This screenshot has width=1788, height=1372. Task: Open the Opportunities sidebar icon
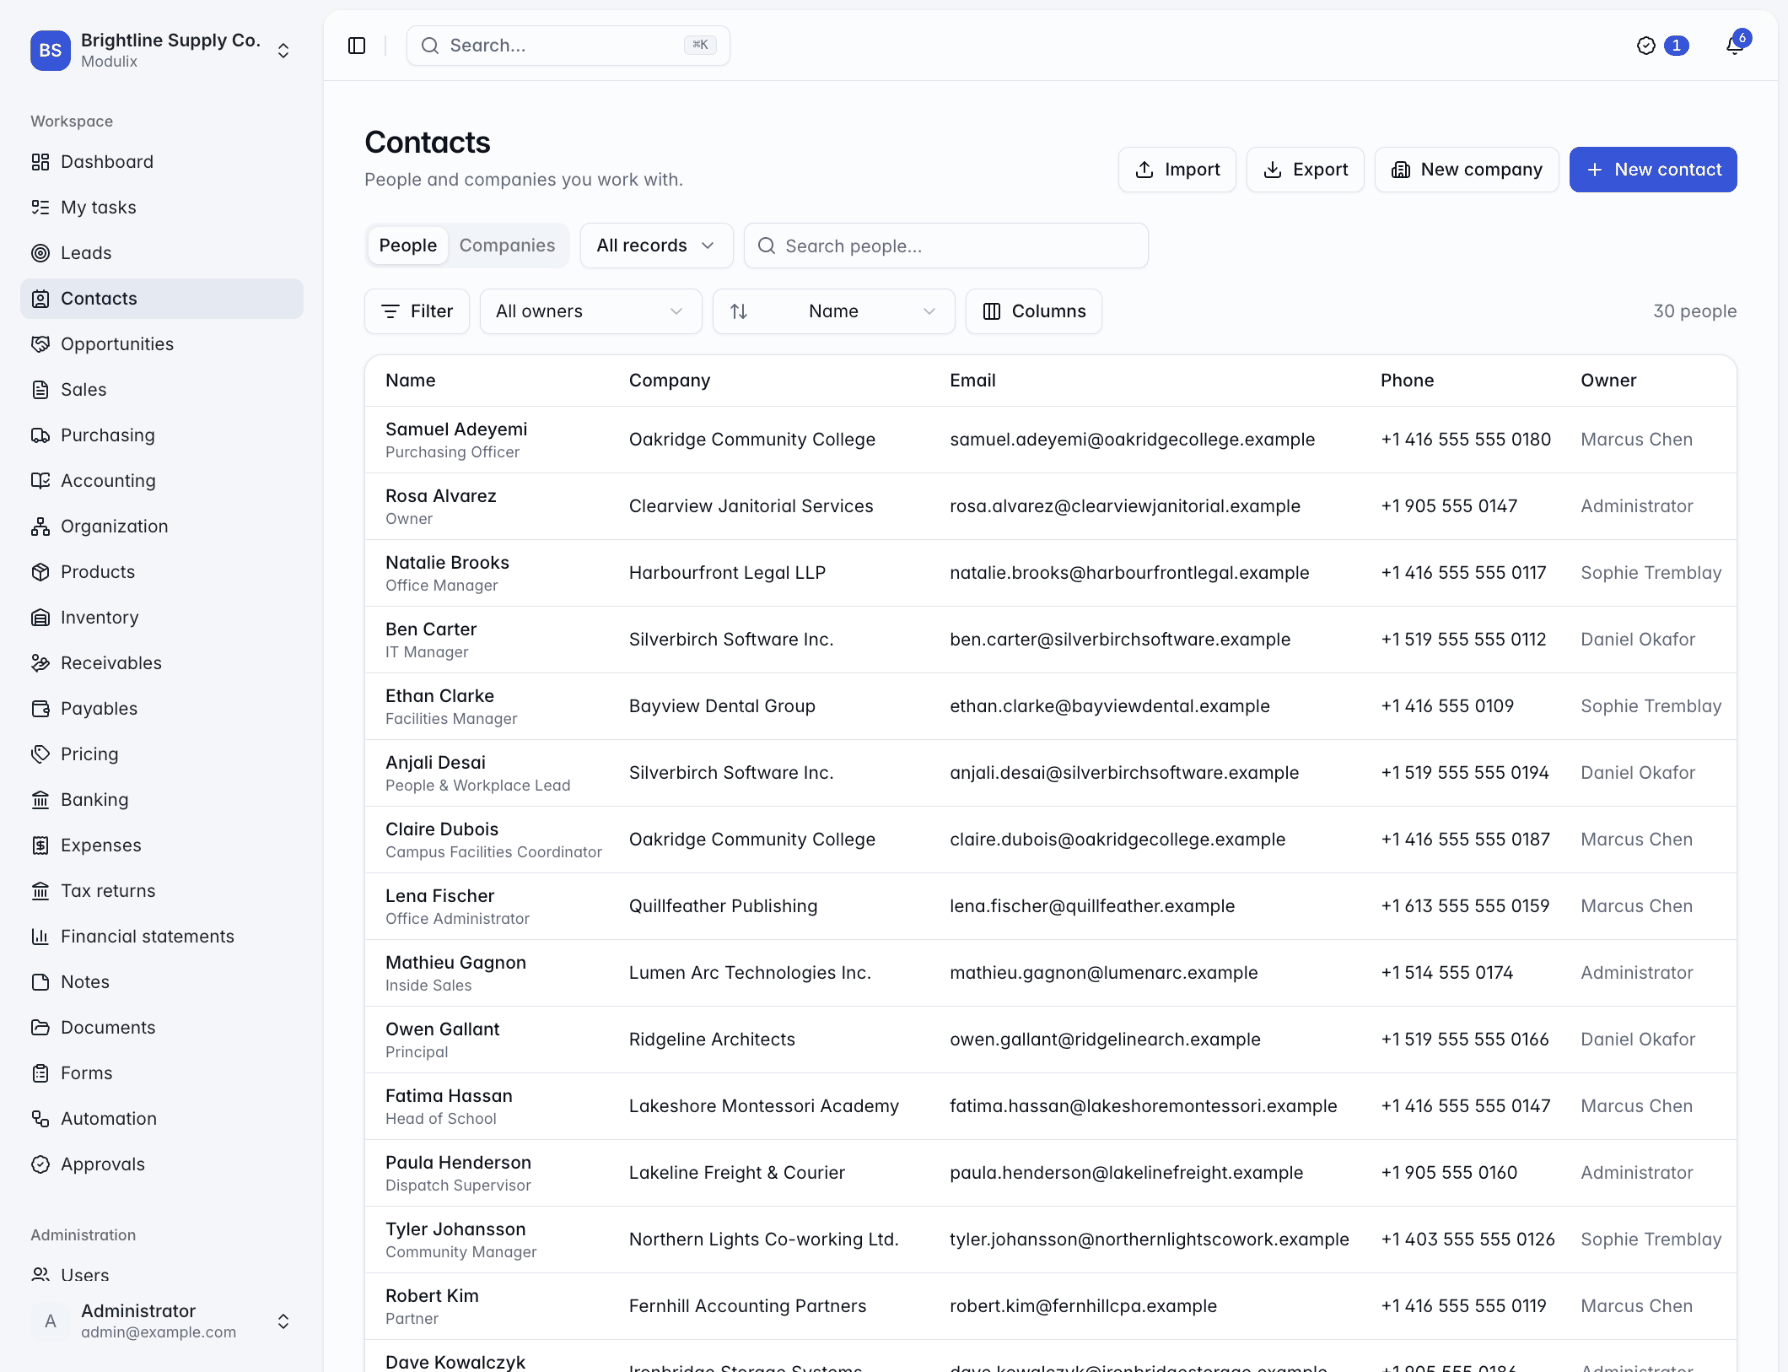pos(40,344)
